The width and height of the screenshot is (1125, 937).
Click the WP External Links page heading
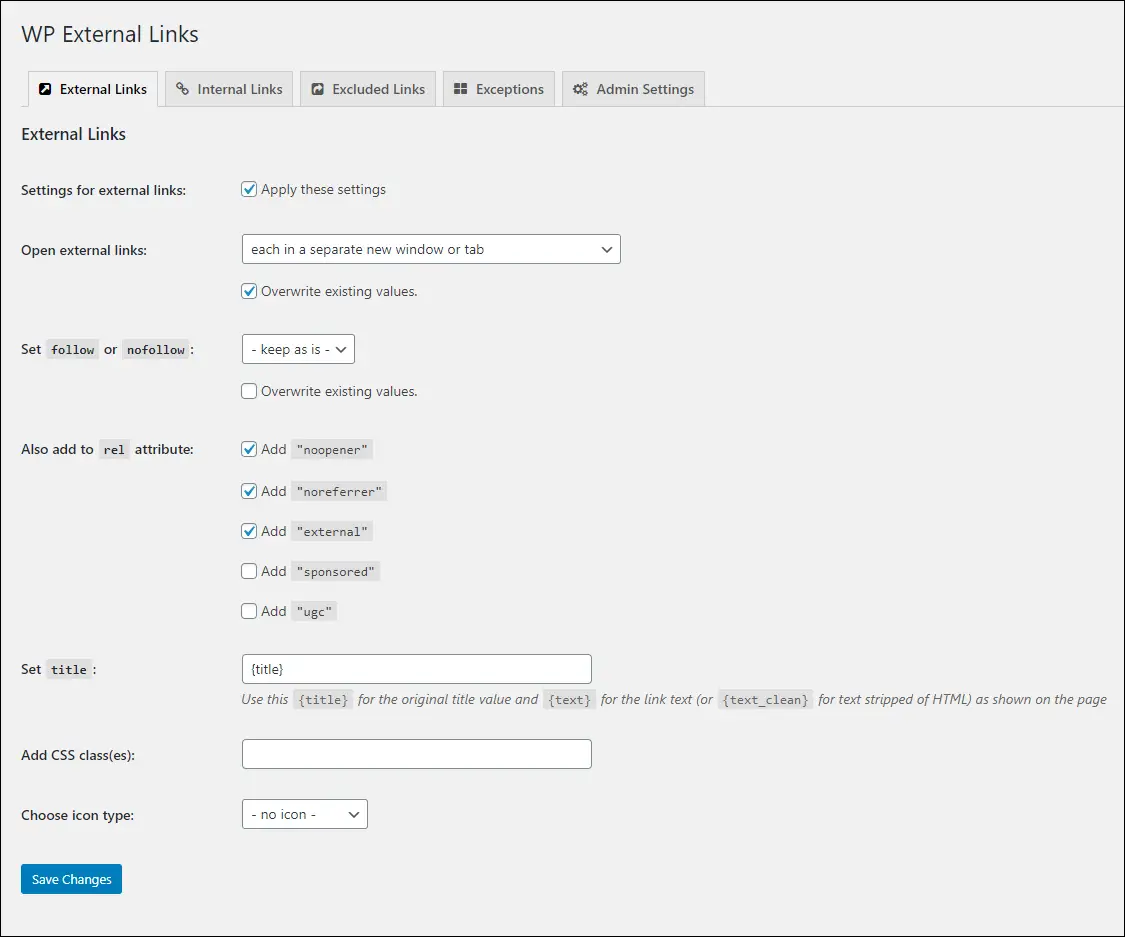[110, 34]
